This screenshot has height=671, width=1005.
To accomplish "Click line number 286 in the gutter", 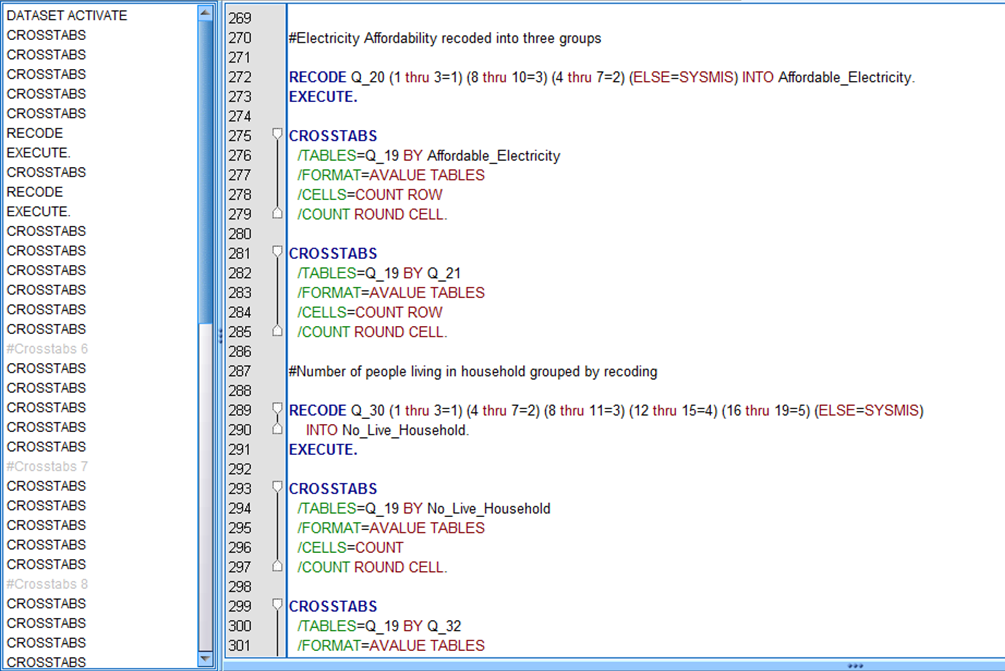I will click(x=240, y=352).
